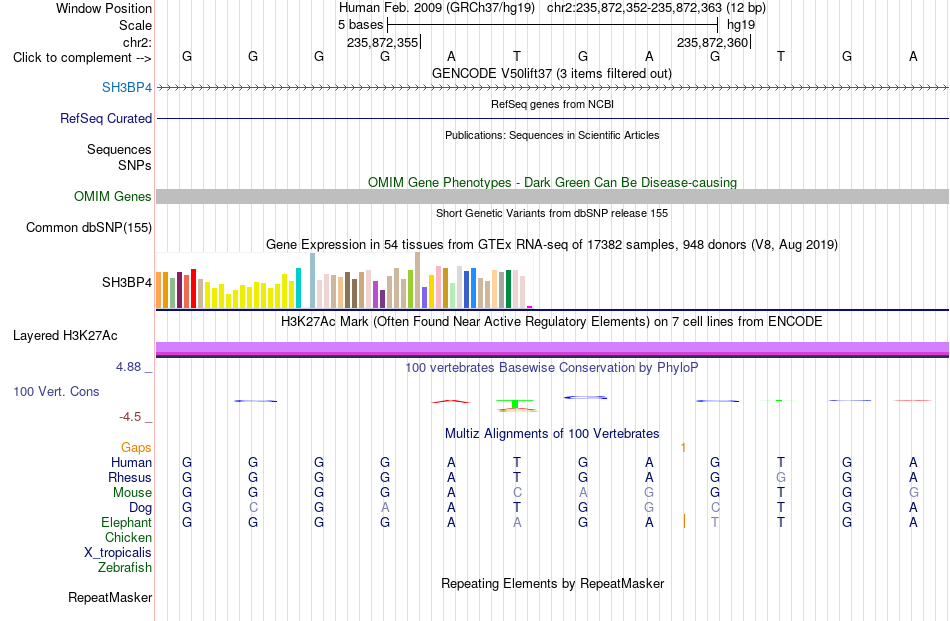
Task: Click the light 'G' base in Rhesus row
Action: click(781, 477)
